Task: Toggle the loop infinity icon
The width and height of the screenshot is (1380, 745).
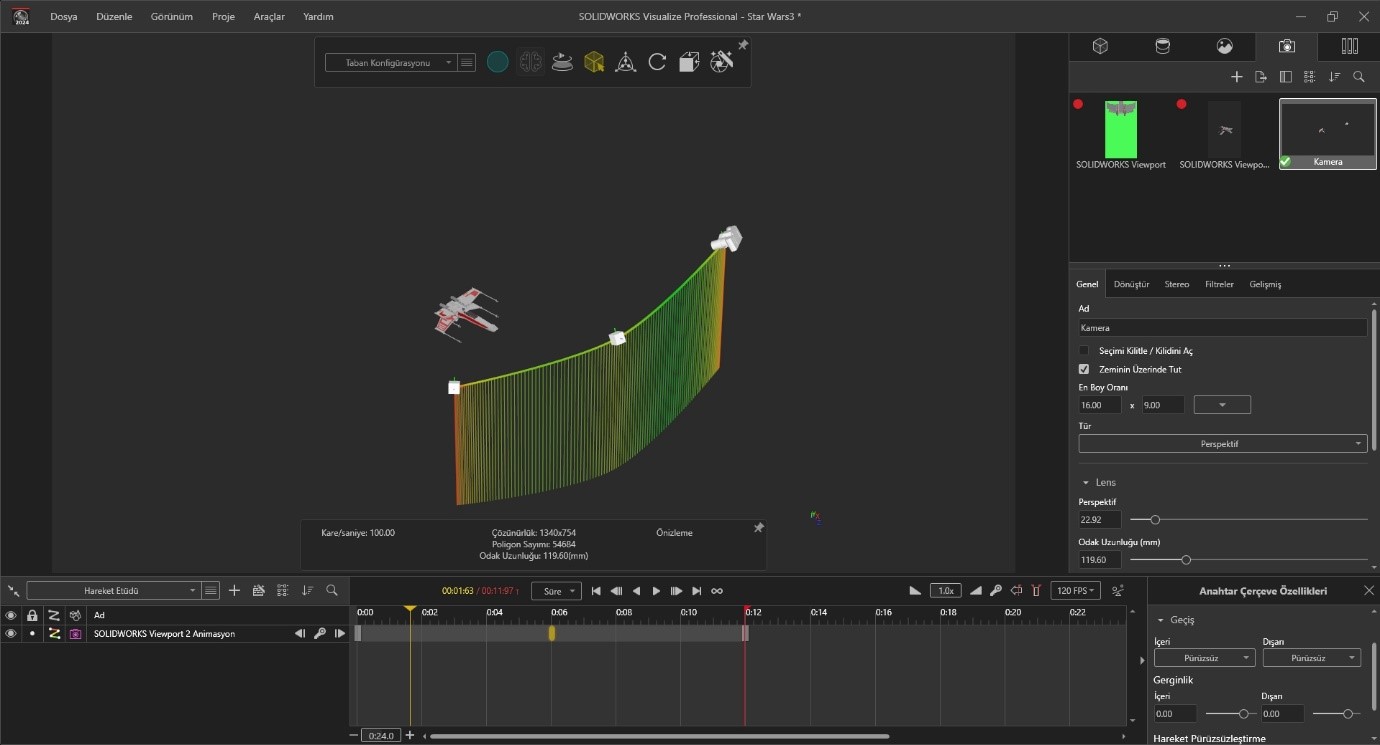Action: click(x=717, y=591)
